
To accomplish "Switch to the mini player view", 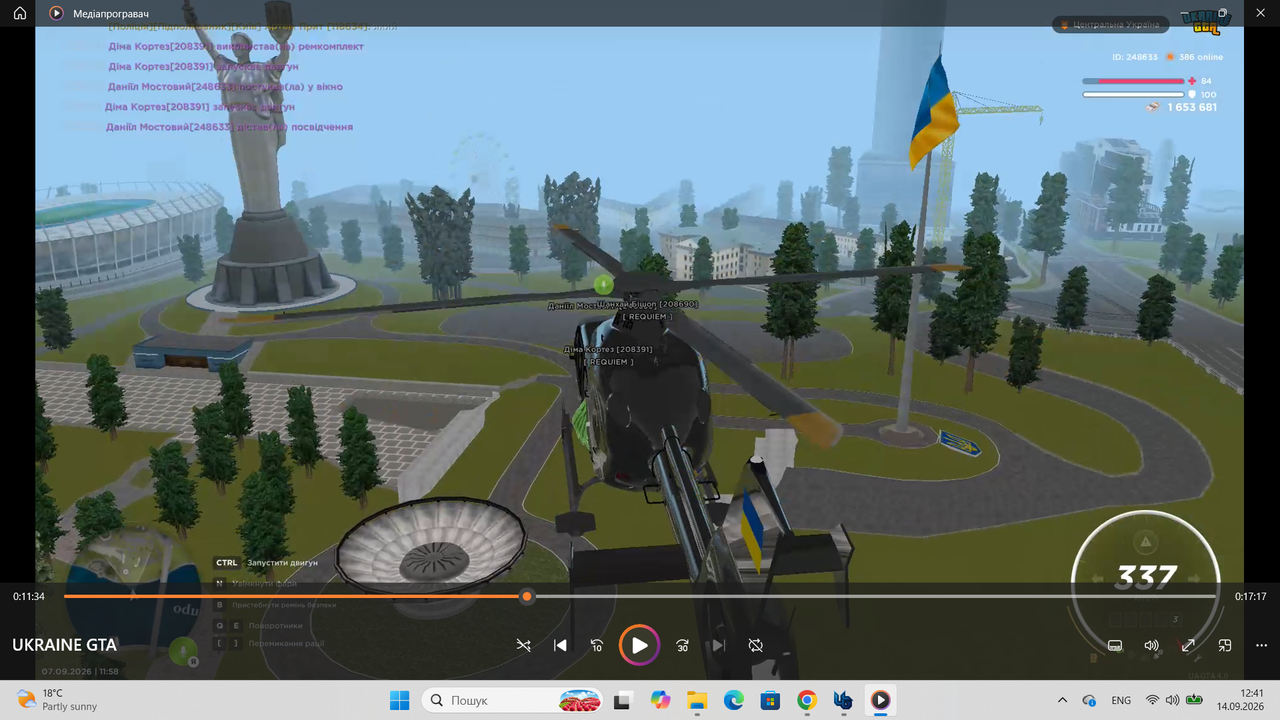I will point(1225,646).
